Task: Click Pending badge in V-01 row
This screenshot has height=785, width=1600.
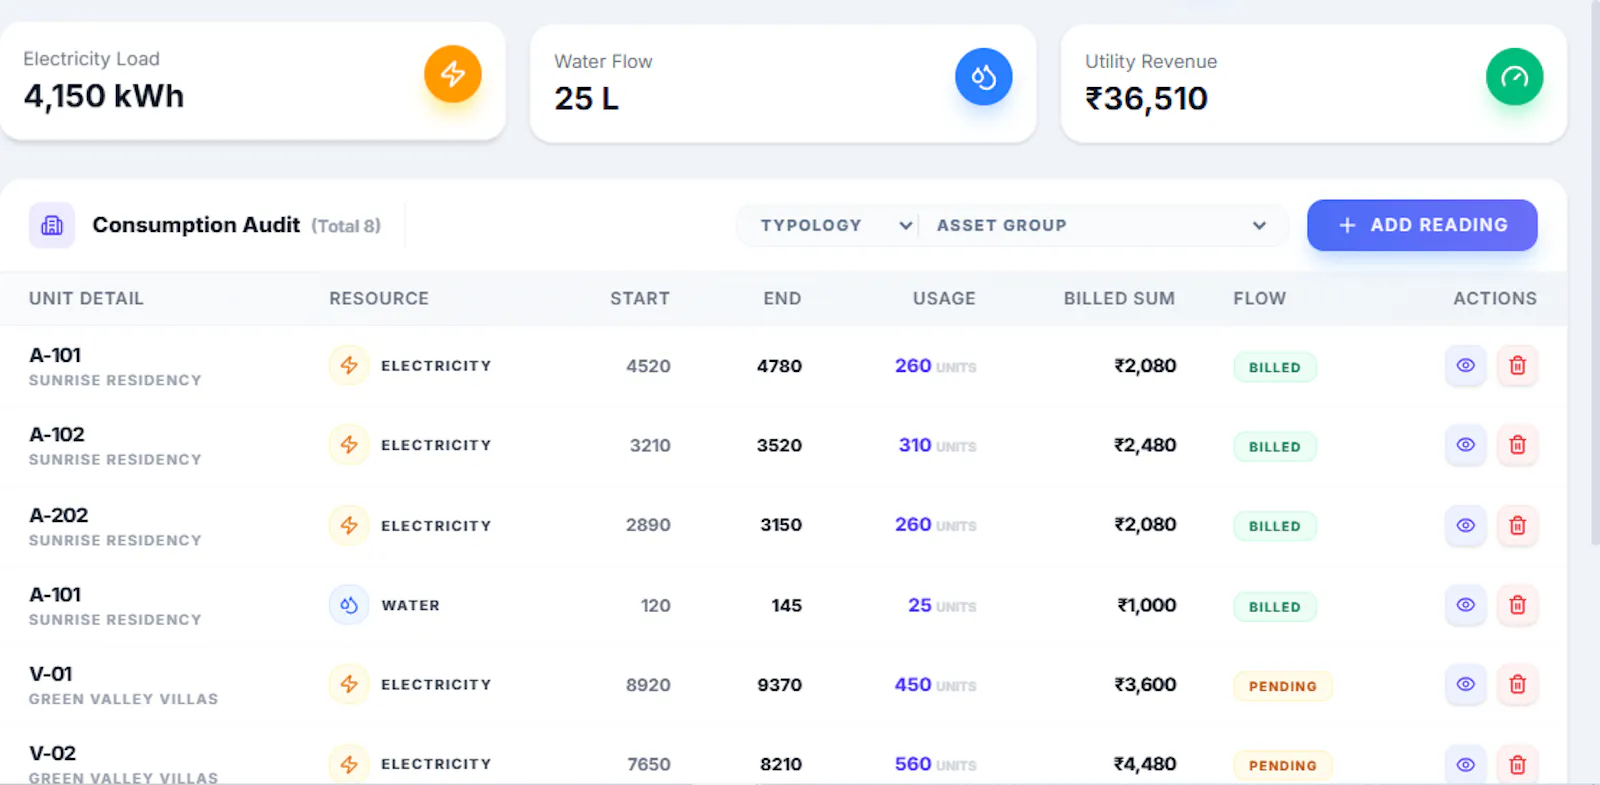Action: click(1283, 686)
